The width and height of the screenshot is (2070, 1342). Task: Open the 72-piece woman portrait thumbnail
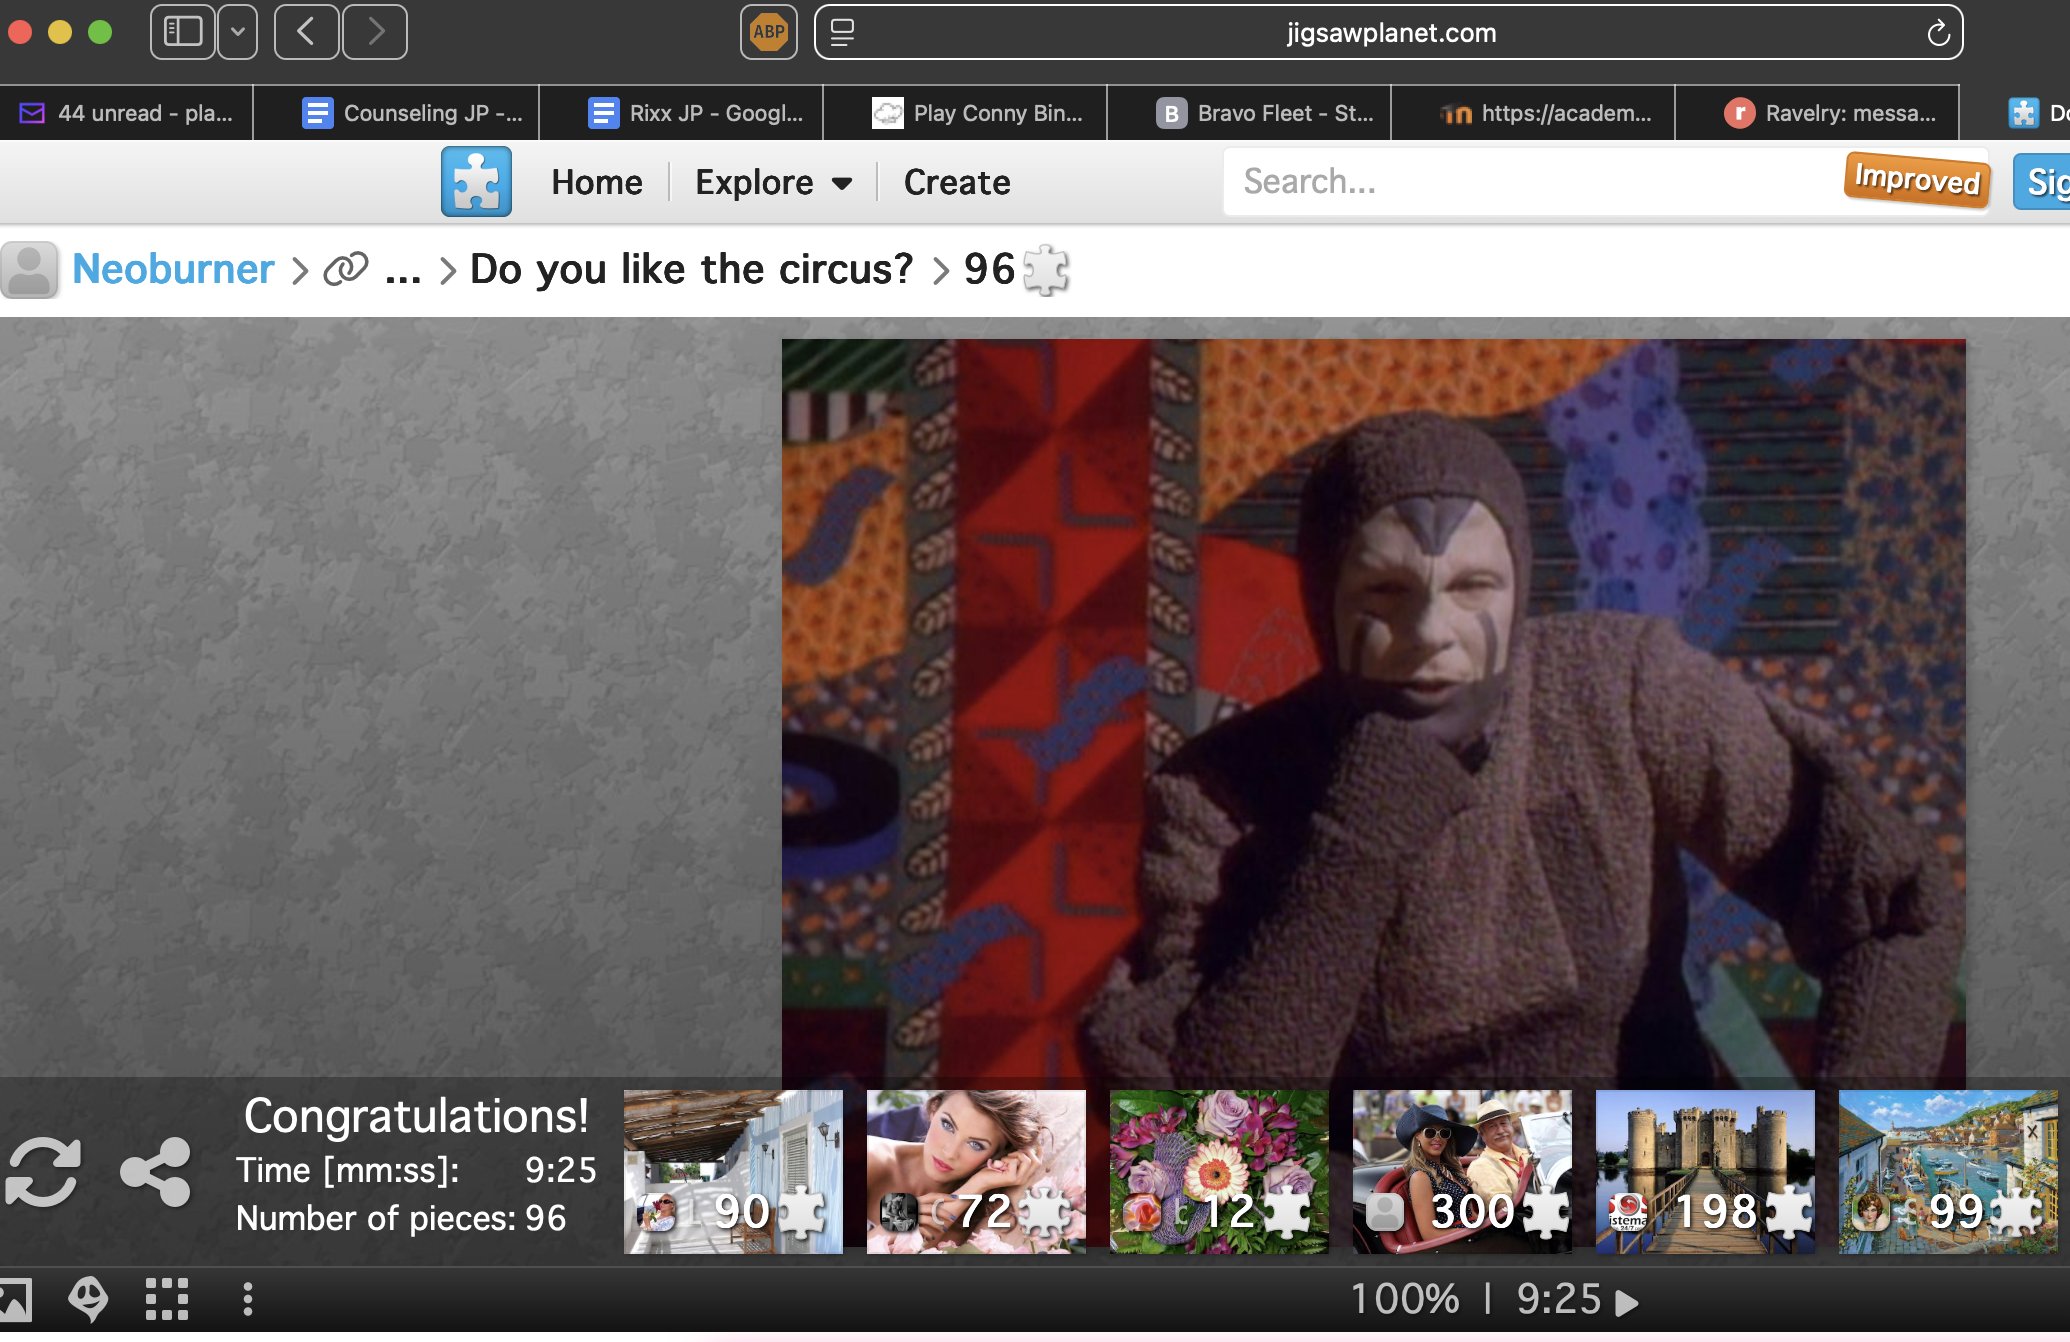point(976,1171)
